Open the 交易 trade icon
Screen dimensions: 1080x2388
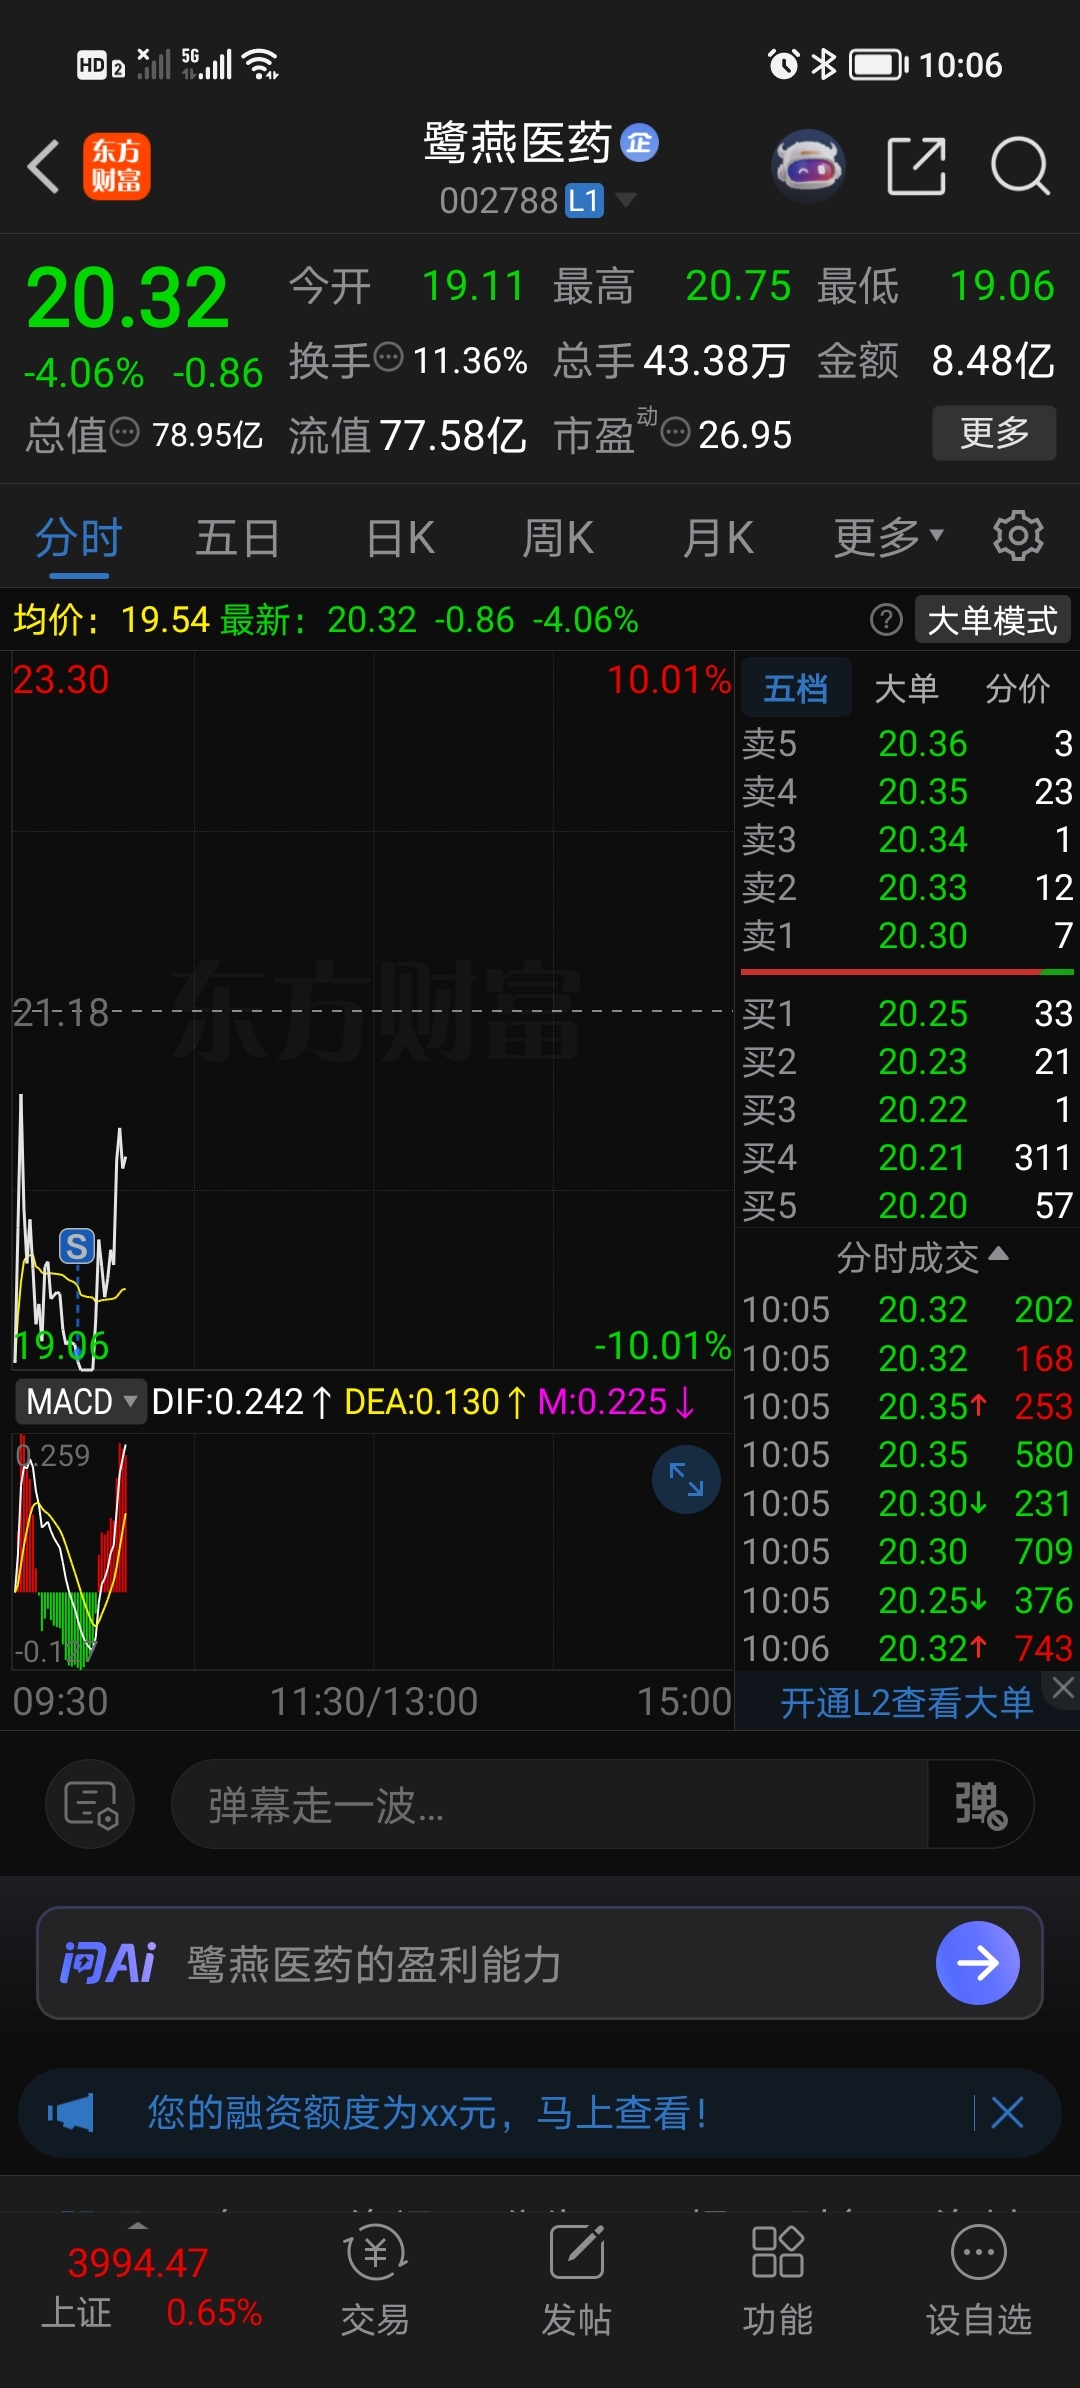(375, 2282)
